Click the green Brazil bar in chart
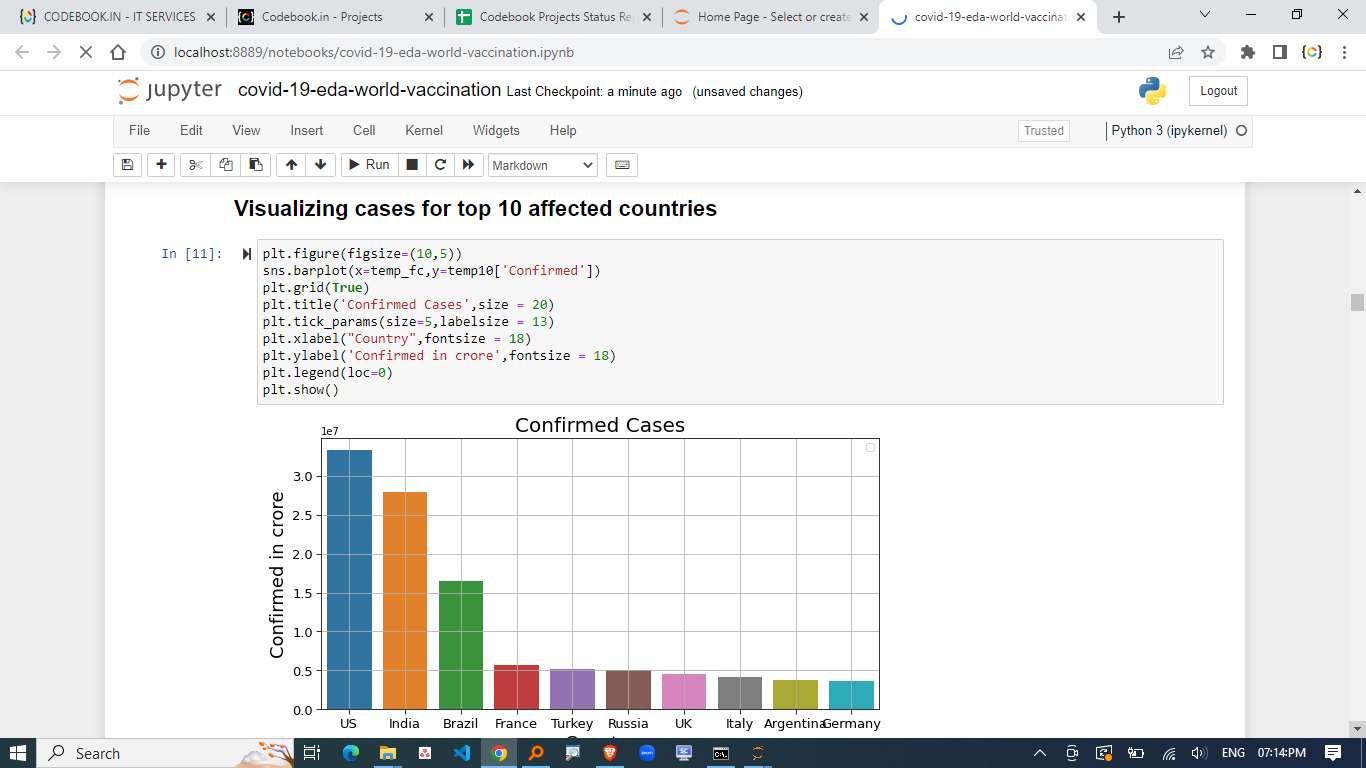This screenshot has width=1366, height=768. tap(461, 645)
